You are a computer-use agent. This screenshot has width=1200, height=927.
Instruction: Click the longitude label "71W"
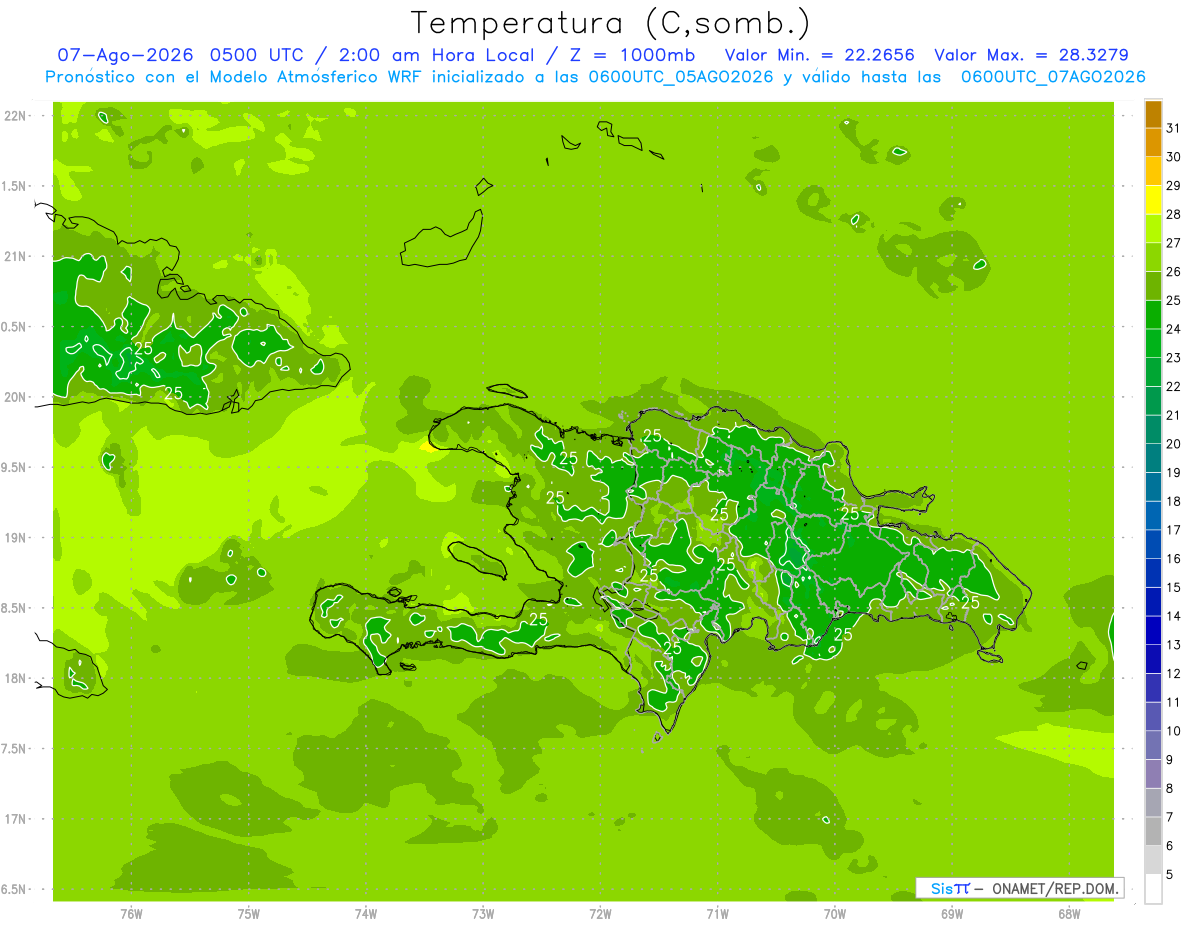click(x=717, y=914)
